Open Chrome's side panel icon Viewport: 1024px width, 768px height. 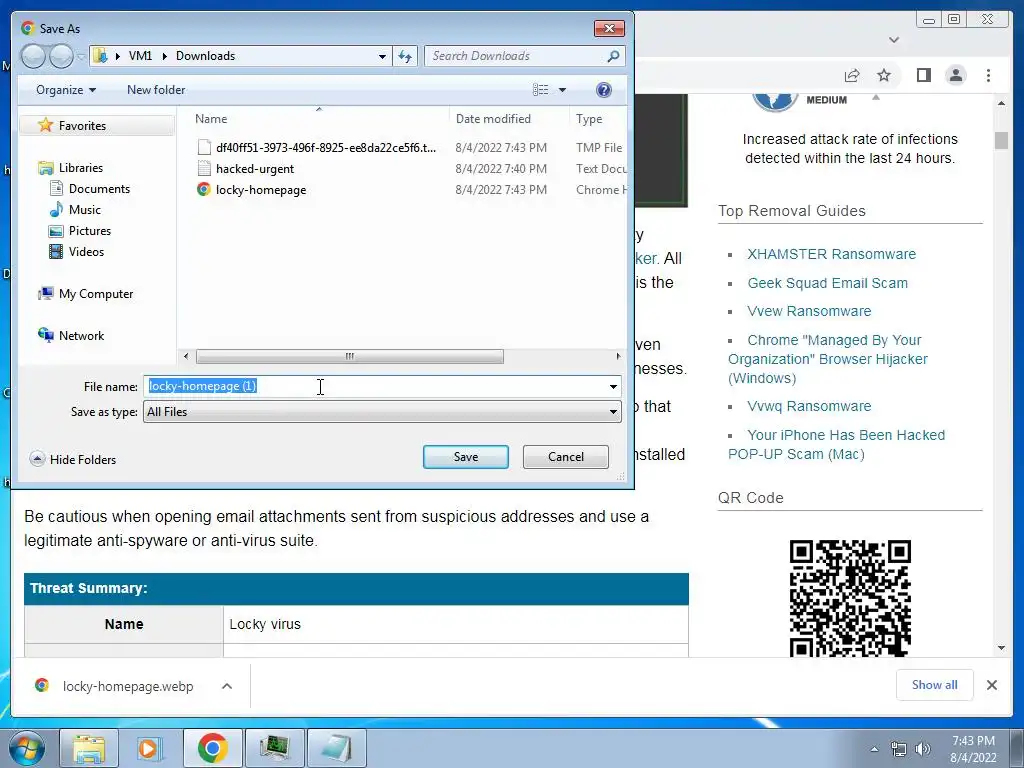(923, 76)
